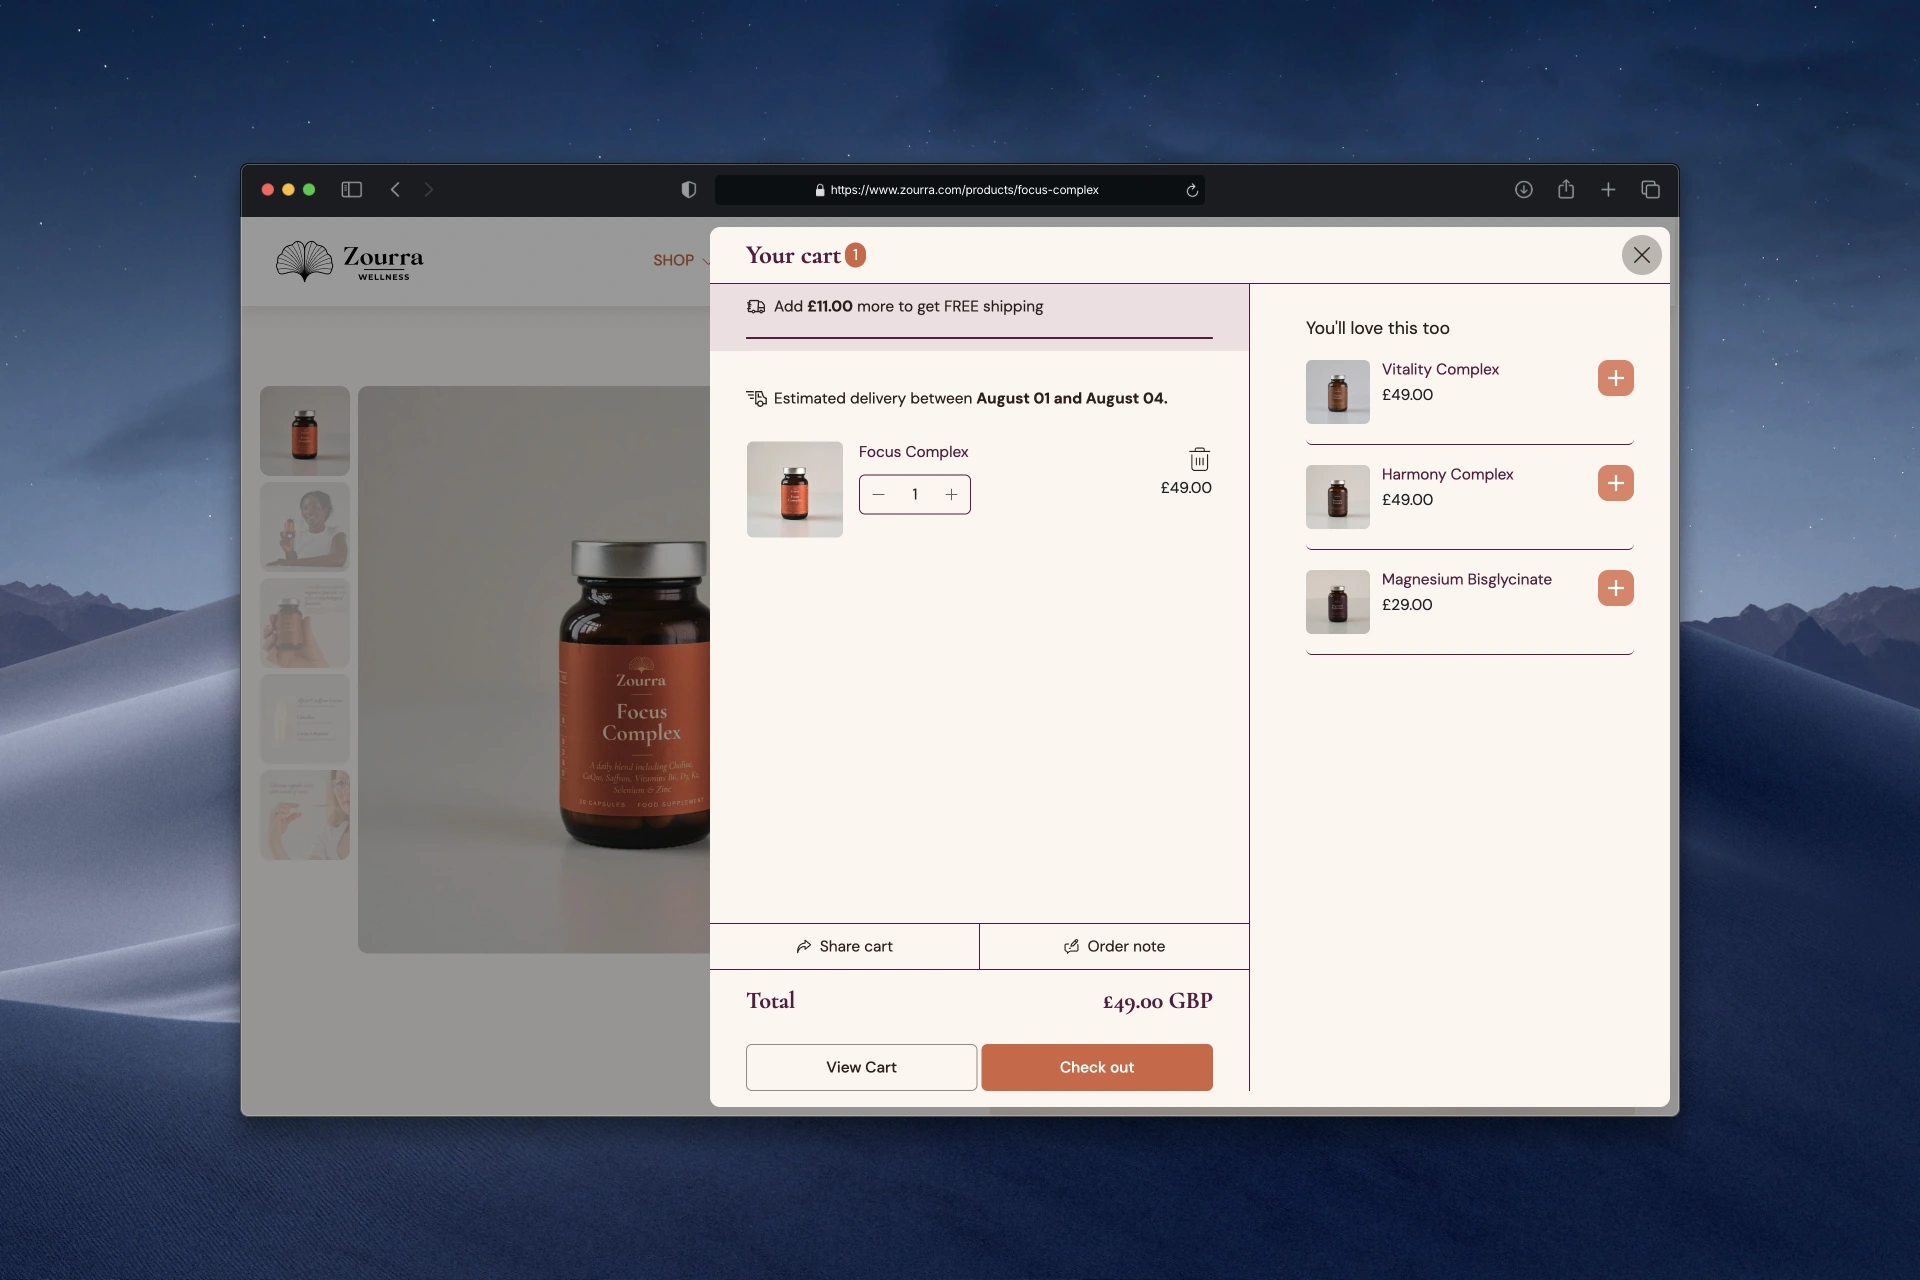Open the Focus Complex product name link
Screen dimensions: 1920x1280
point(913,452)
